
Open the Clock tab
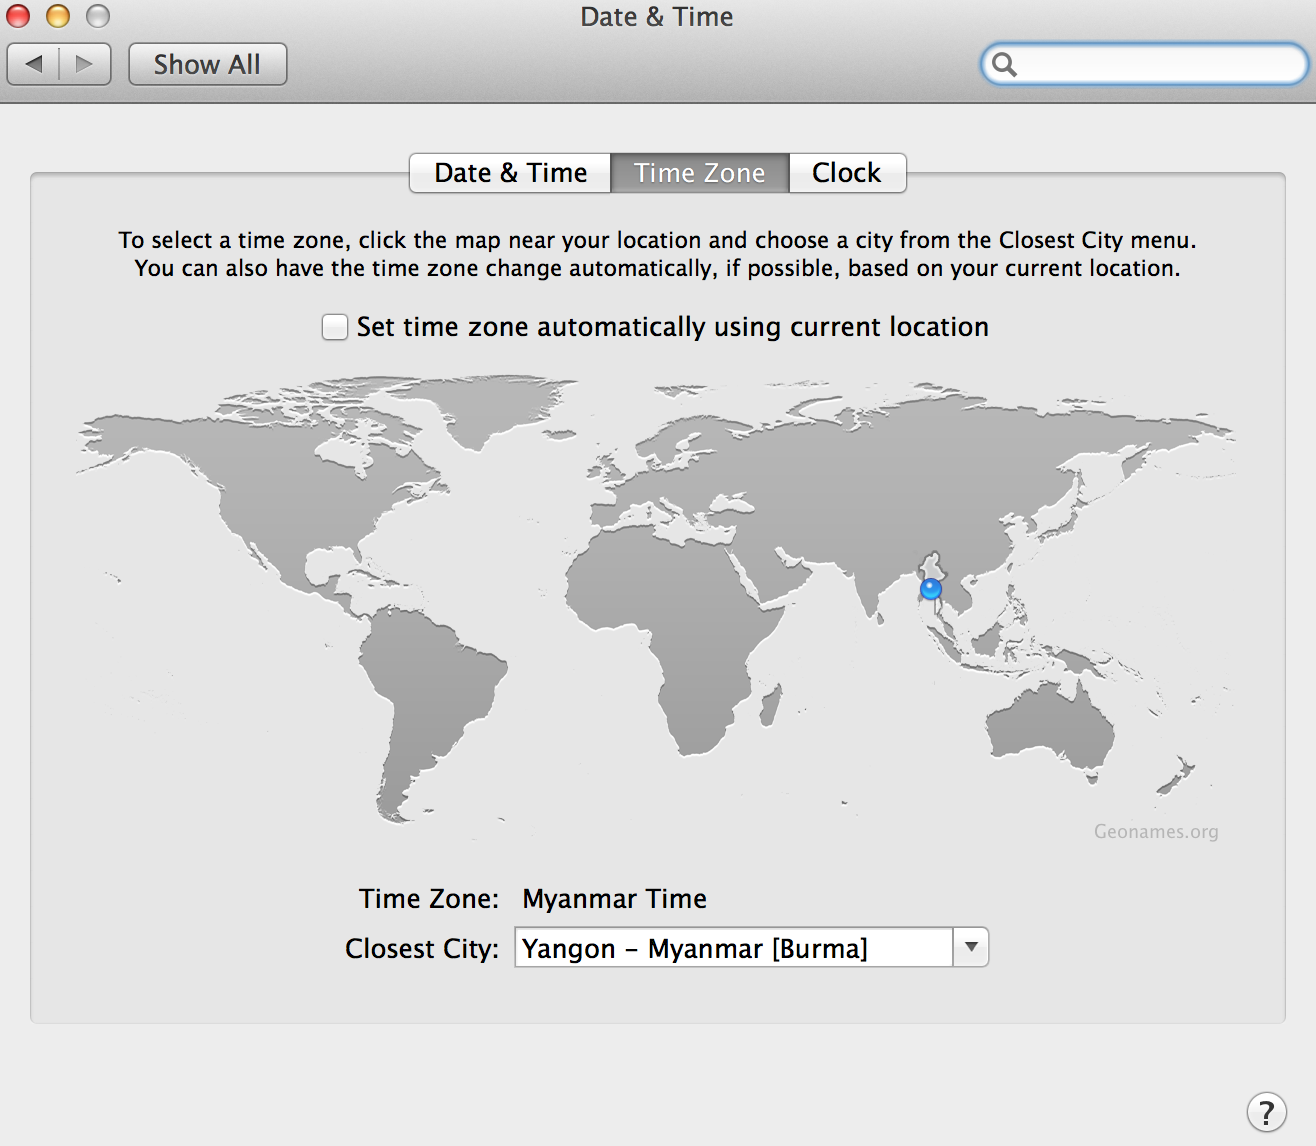[846, 173]
